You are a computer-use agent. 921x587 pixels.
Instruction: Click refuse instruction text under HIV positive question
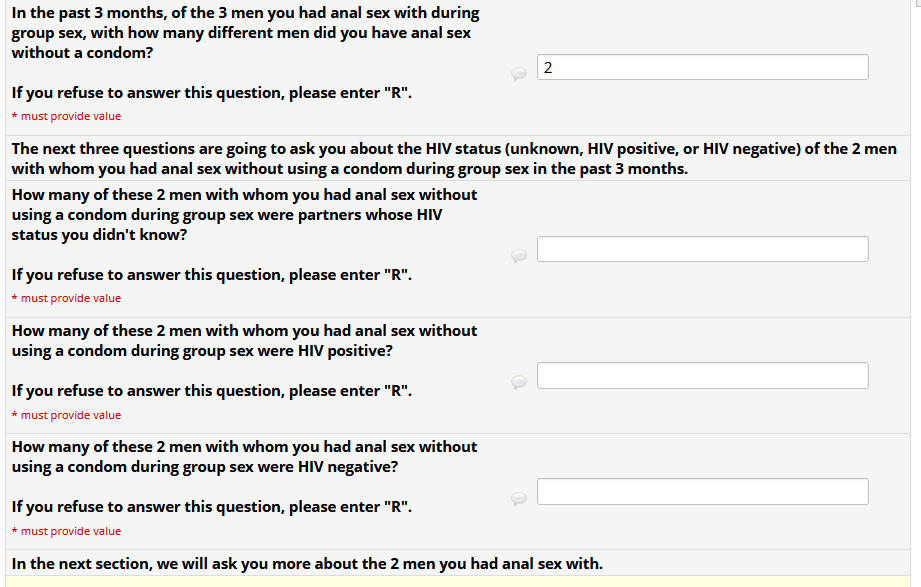(211, 391)
